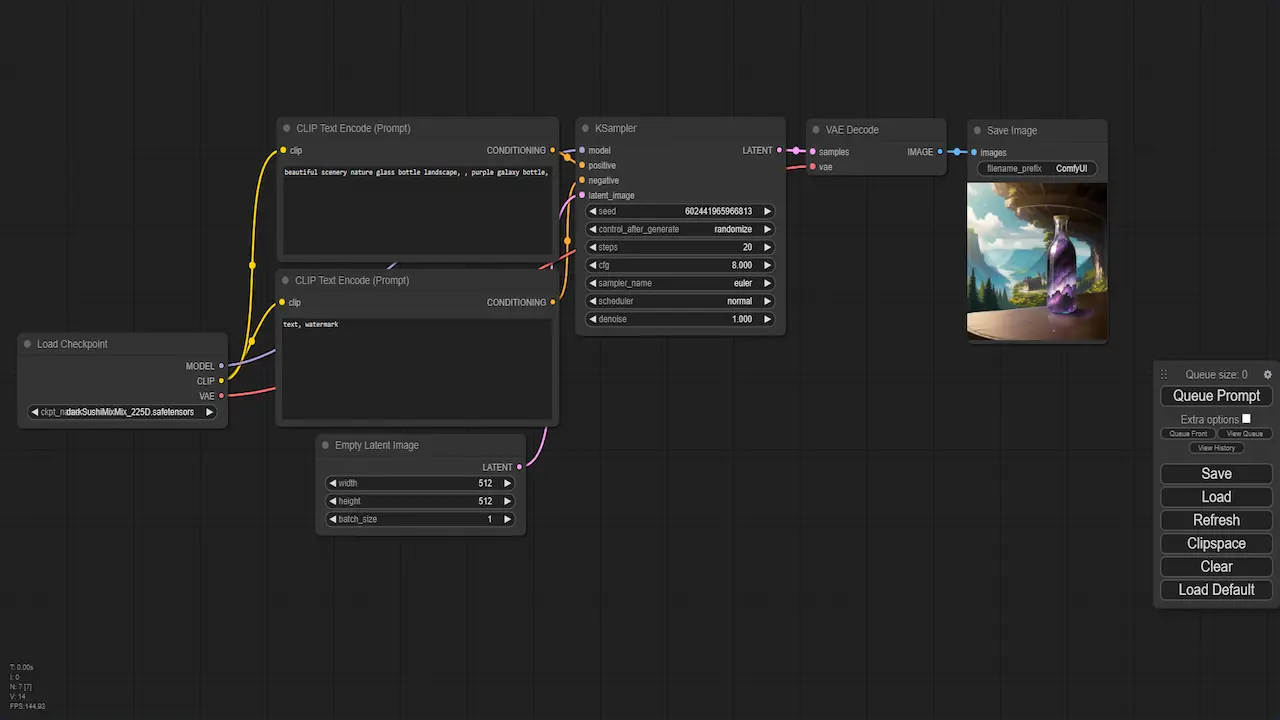The image size is (1280, 720).
Task: Click the CONDITIONING output on top CLIP Text Encode
Action: click(x=552, y=150)
